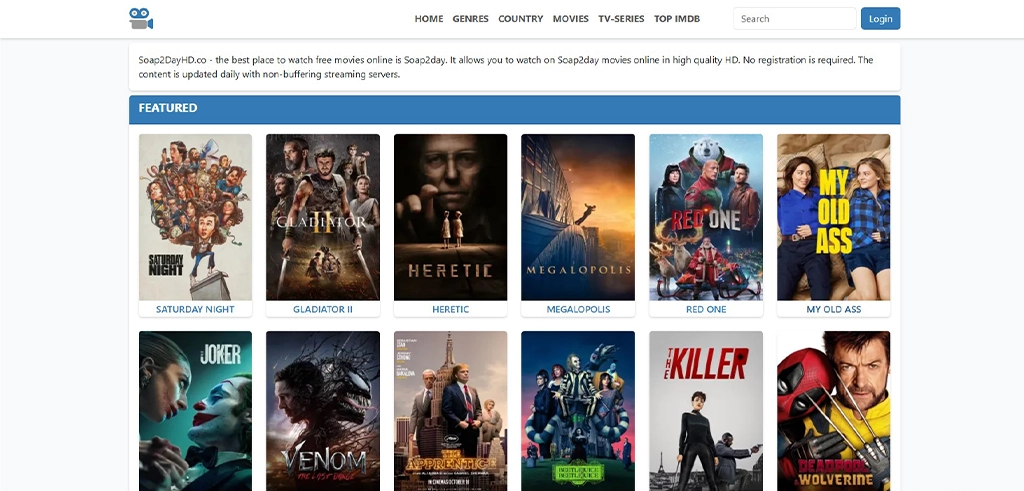Open the Saturday Night poster

click(x=195, y=217)
